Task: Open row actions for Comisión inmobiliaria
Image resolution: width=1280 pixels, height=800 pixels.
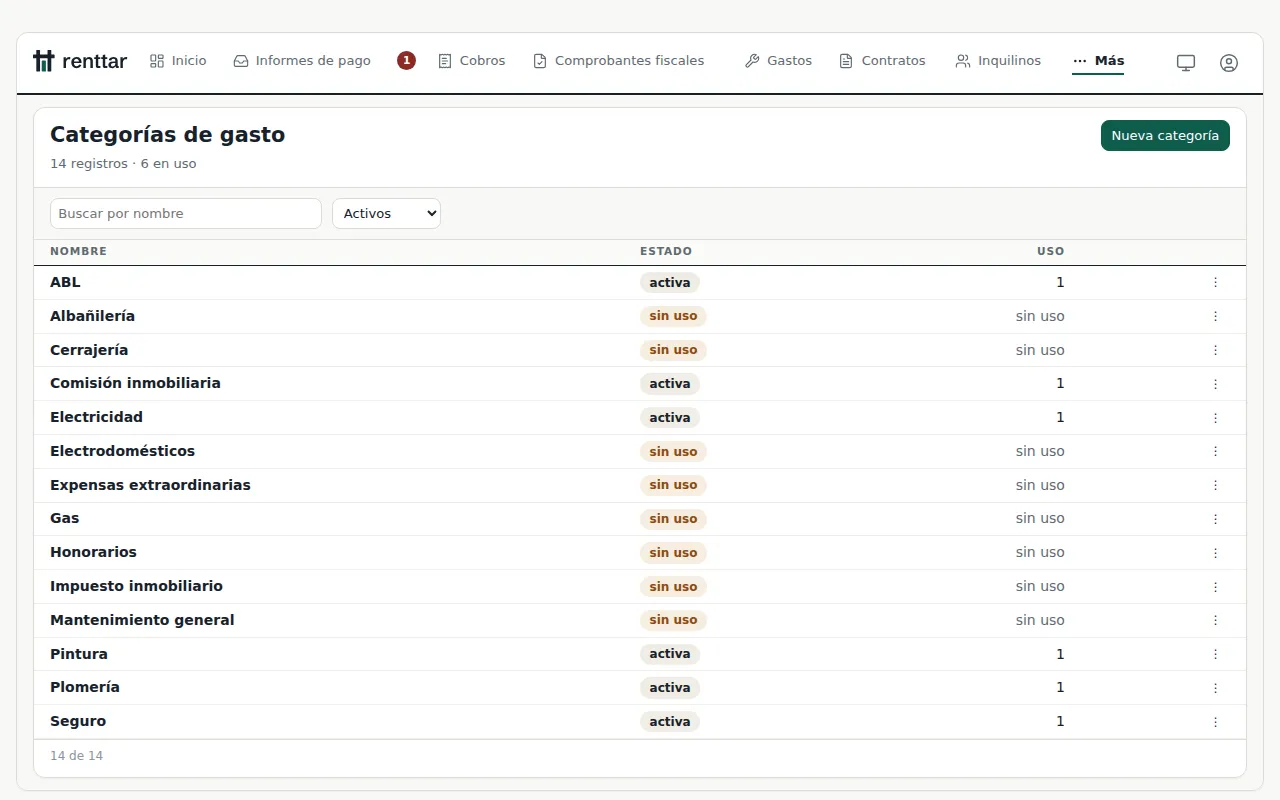Action: [1215, 384]
